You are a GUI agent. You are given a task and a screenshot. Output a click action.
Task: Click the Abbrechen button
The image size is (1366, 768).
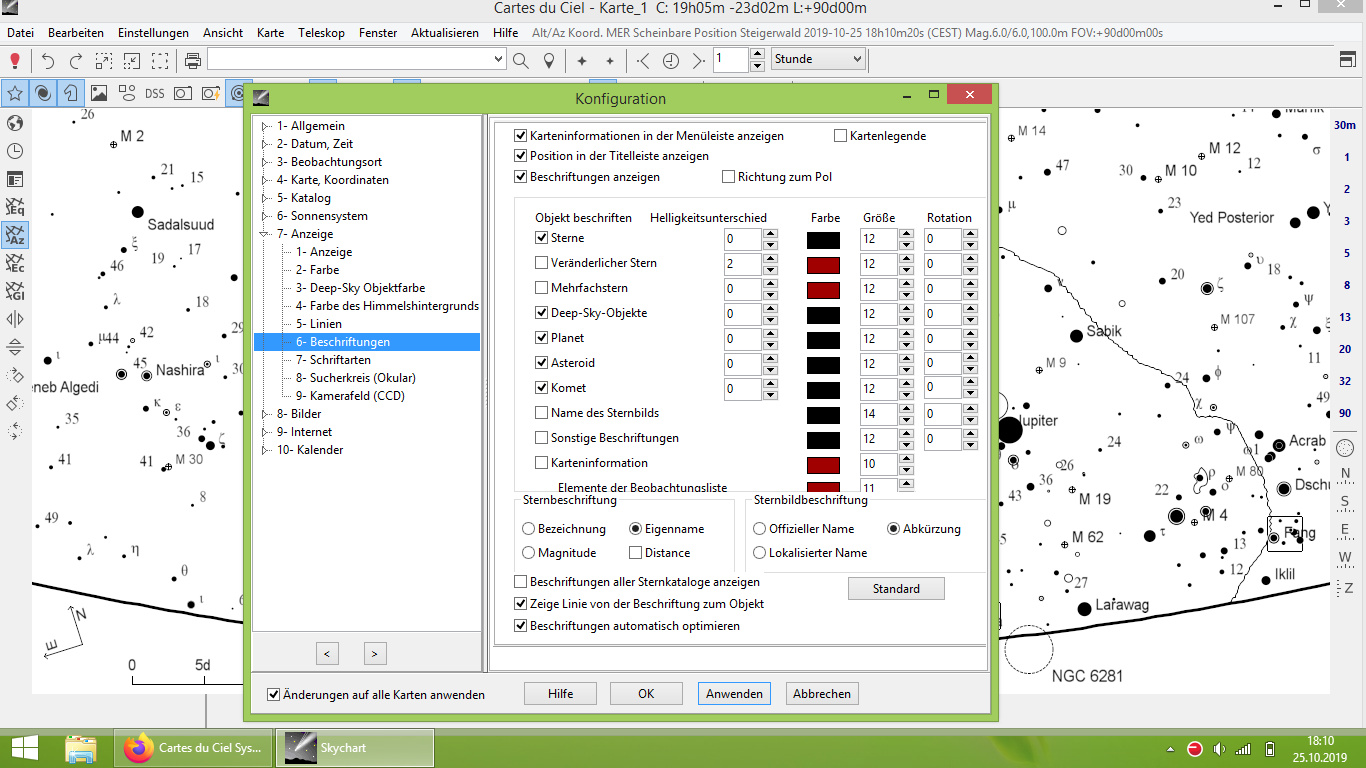coord(822,694)
